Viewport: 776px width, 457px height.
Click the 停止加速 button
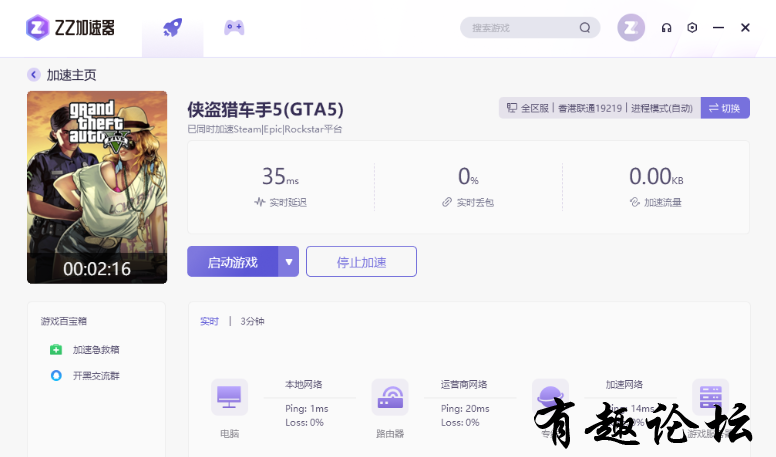361,261
